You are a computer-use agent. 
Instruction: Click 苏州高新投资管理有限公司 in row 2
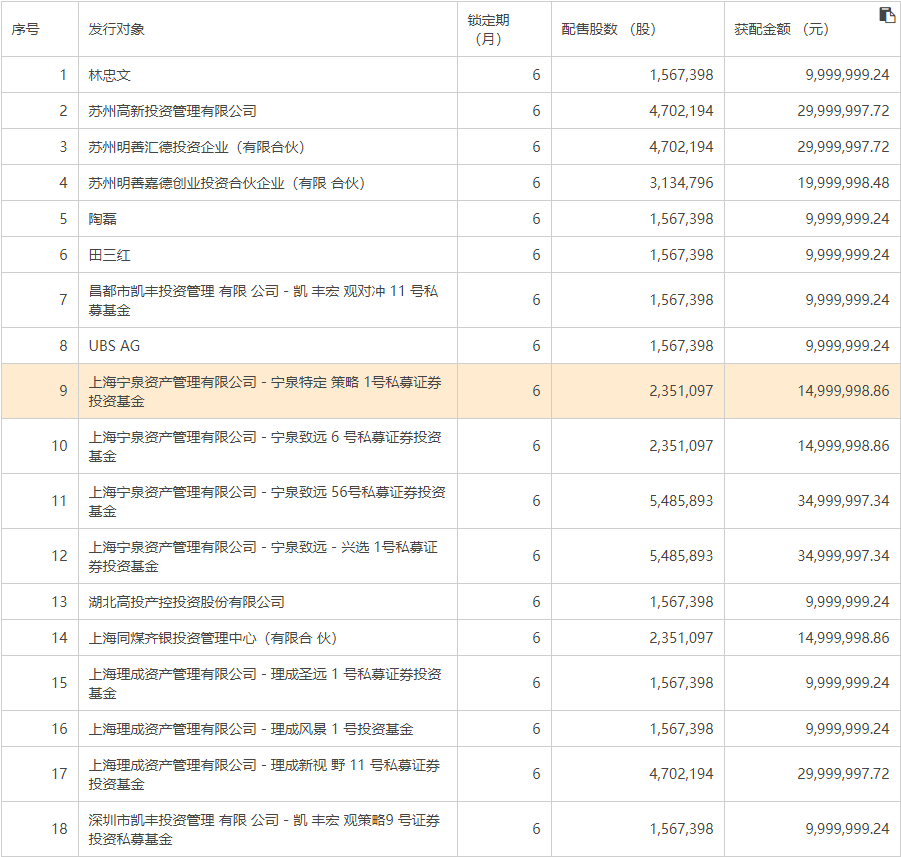pos(172,111)
